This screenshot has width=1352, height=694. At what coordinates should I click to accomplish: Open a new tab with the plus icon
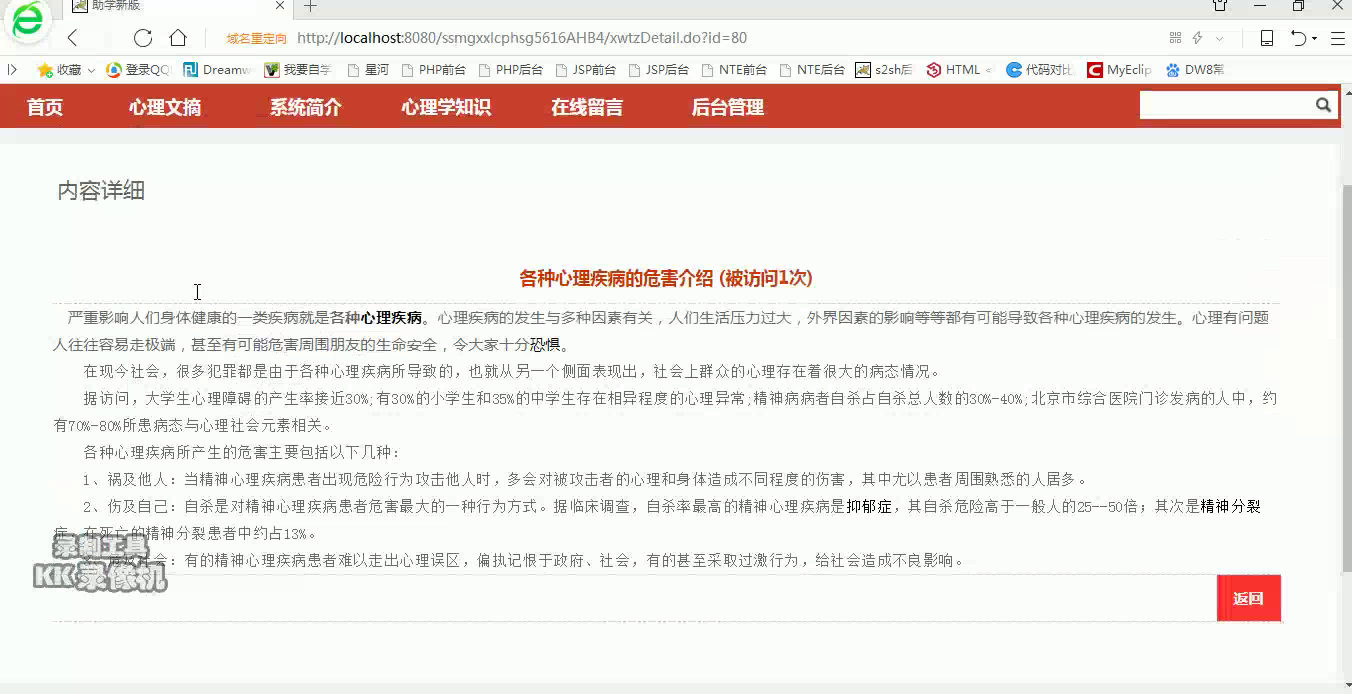coord(310,6)
